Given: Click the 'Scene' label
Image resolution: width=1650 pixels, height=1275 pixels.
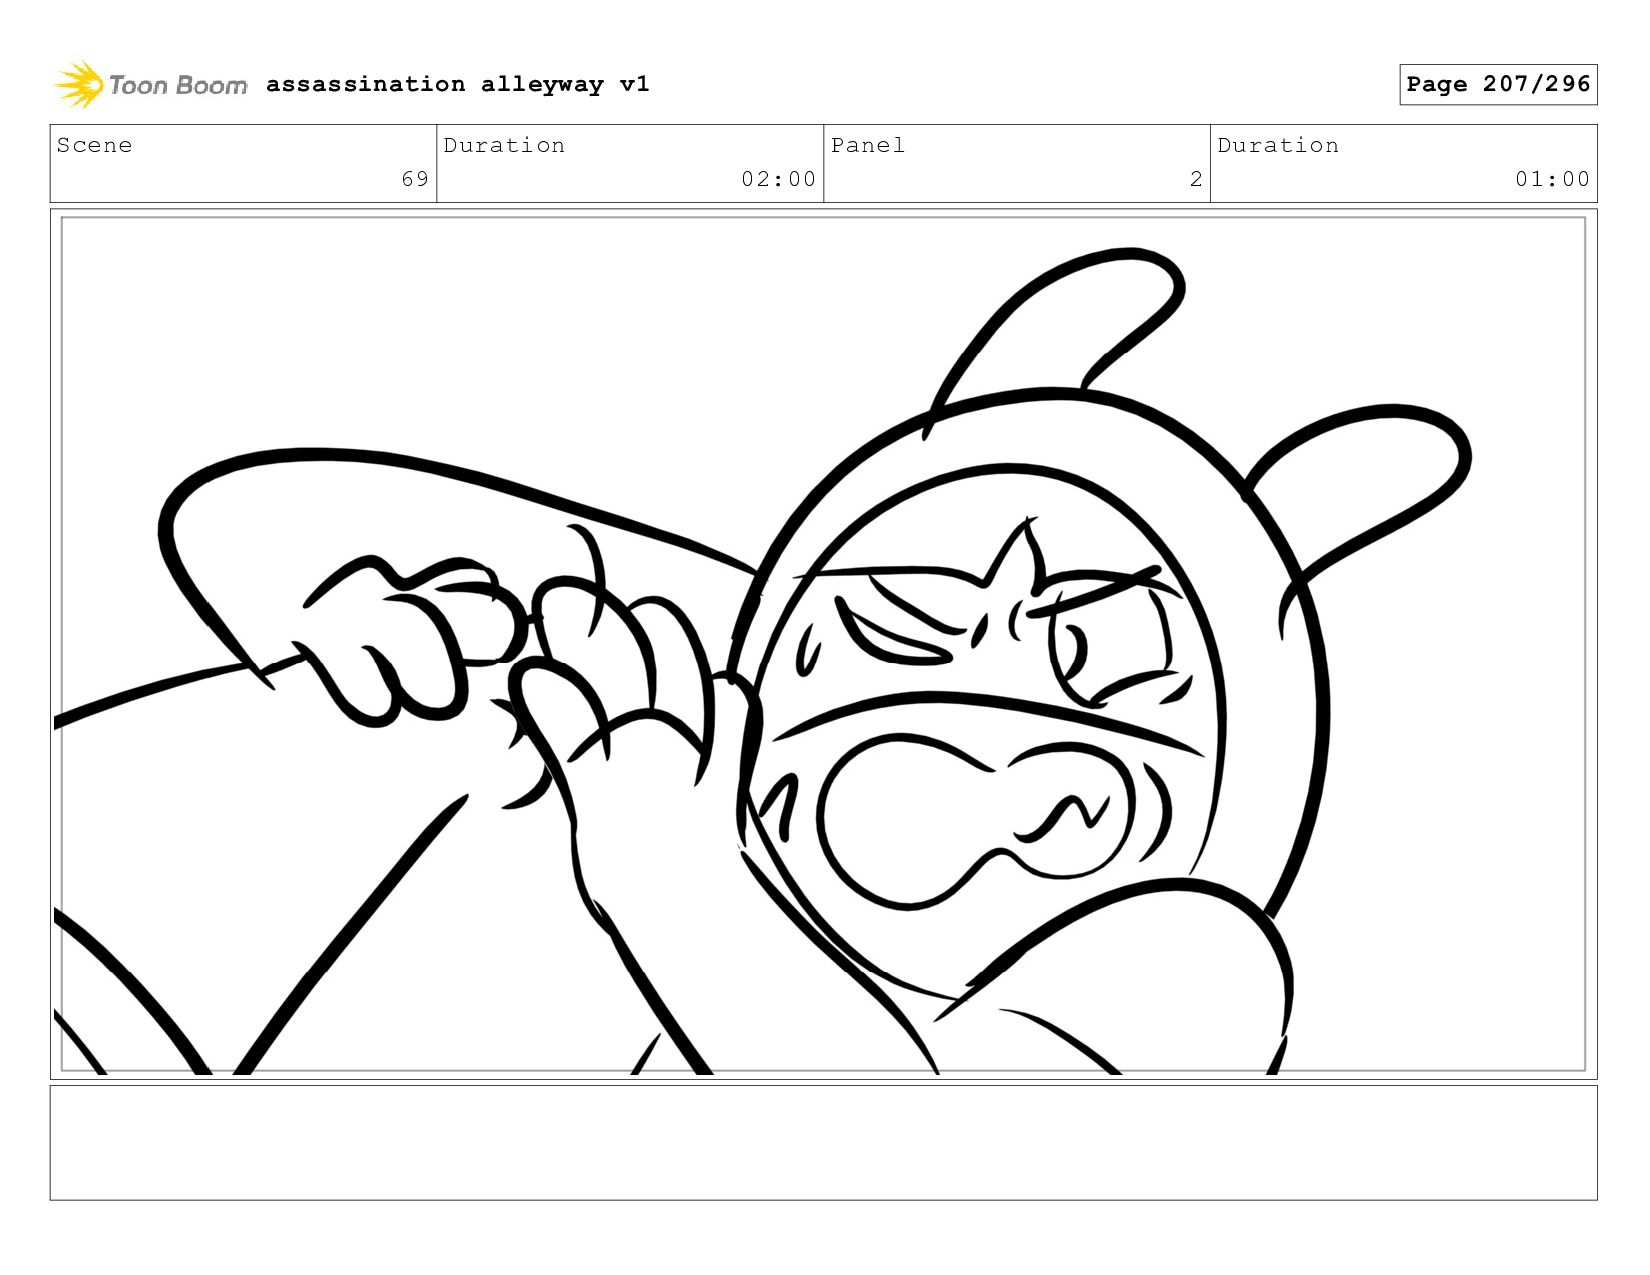Looking at the screenshot, I should [x=94, y=145].
